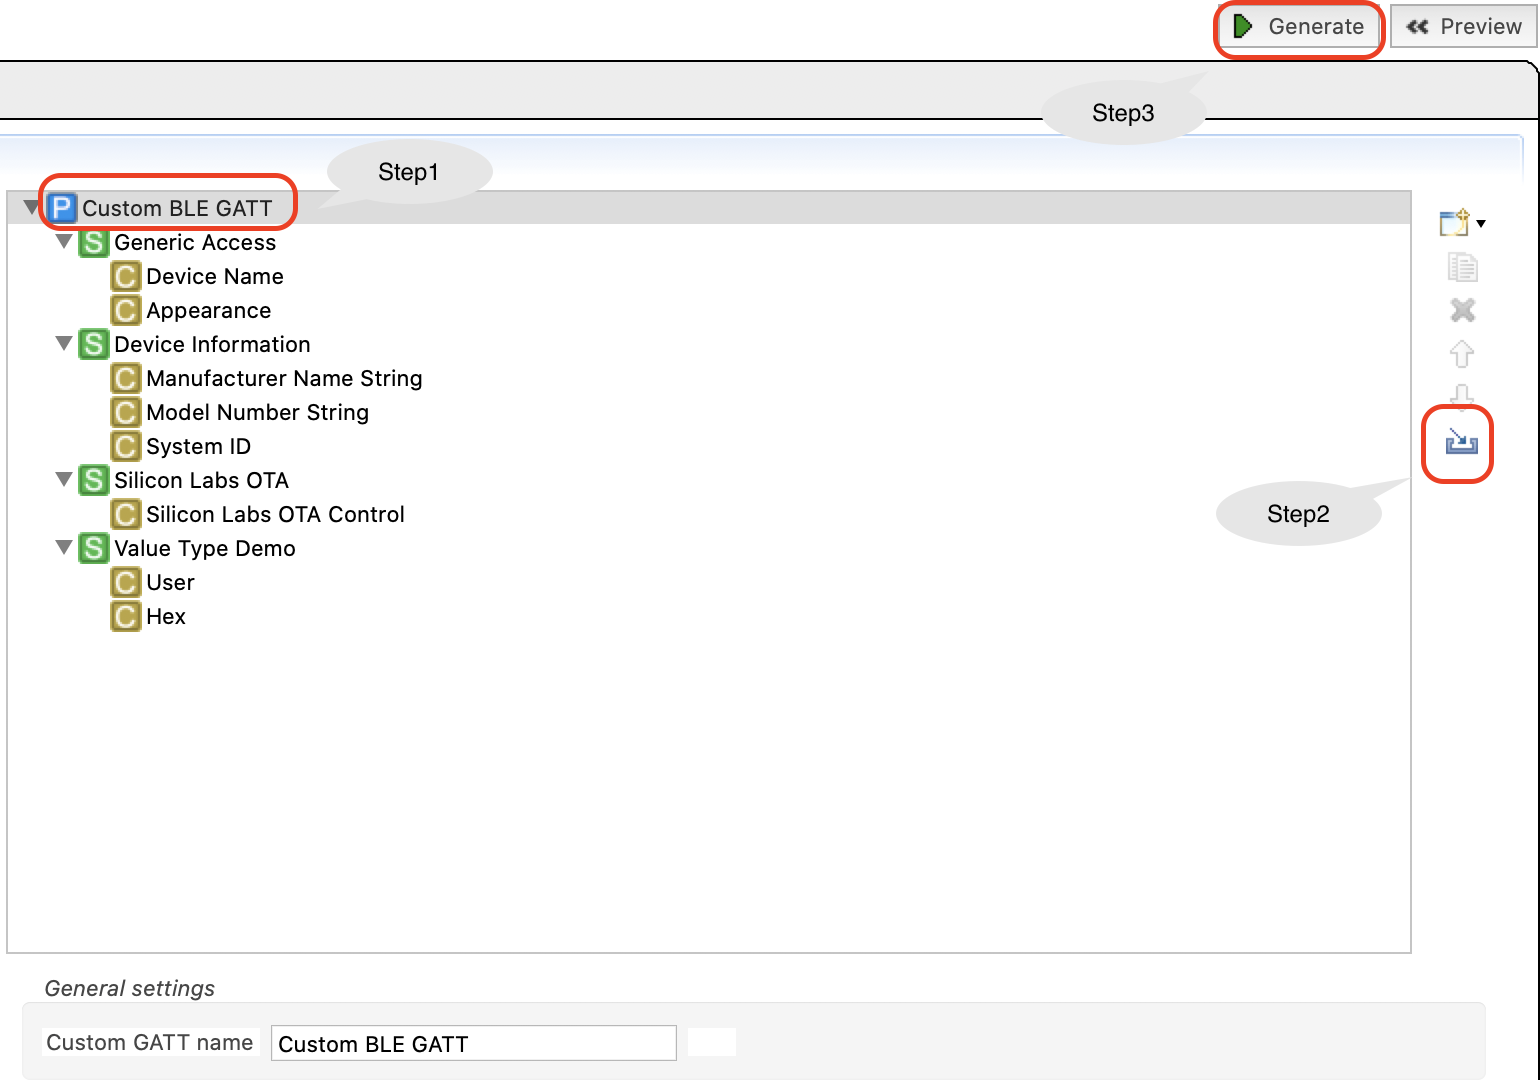Click the import GATT icon
Screen dimensions: 1540x1080
pos(1461,440)
